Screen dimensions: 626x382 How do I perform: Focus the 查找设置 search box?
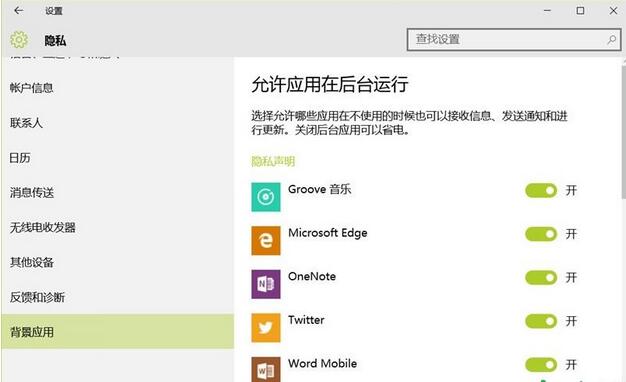[x=514, y=40]
